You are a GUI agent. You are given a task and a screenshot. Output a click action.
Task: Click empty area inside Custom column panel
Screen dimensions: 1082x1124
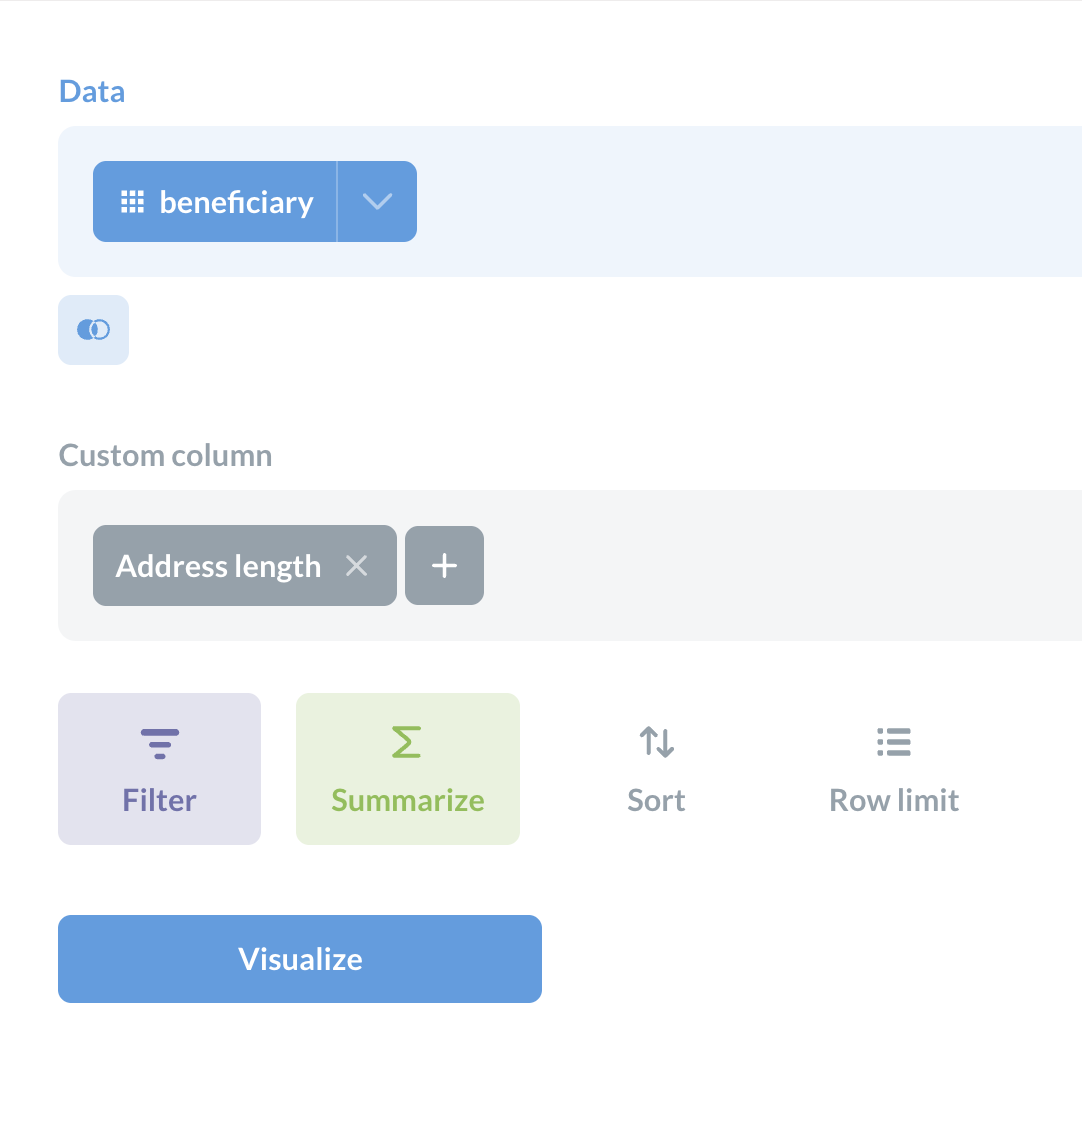[x=782, y=566]
